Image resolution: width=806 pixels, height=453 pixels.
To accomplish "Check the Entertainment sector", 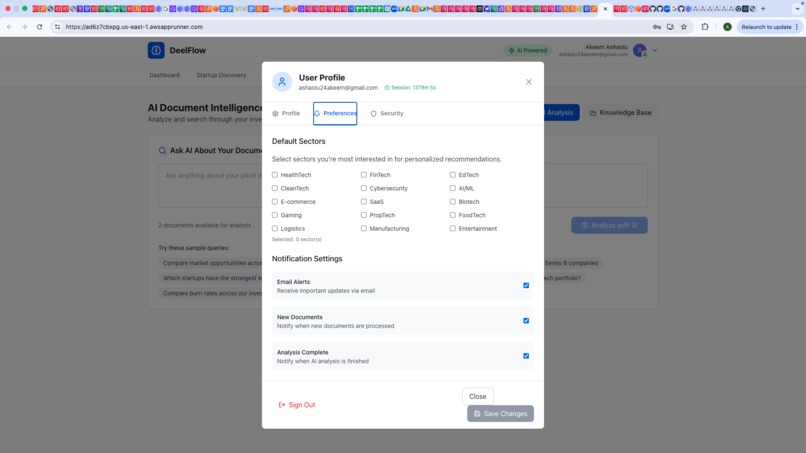I will pyautogui.click(x=452, y=228).
